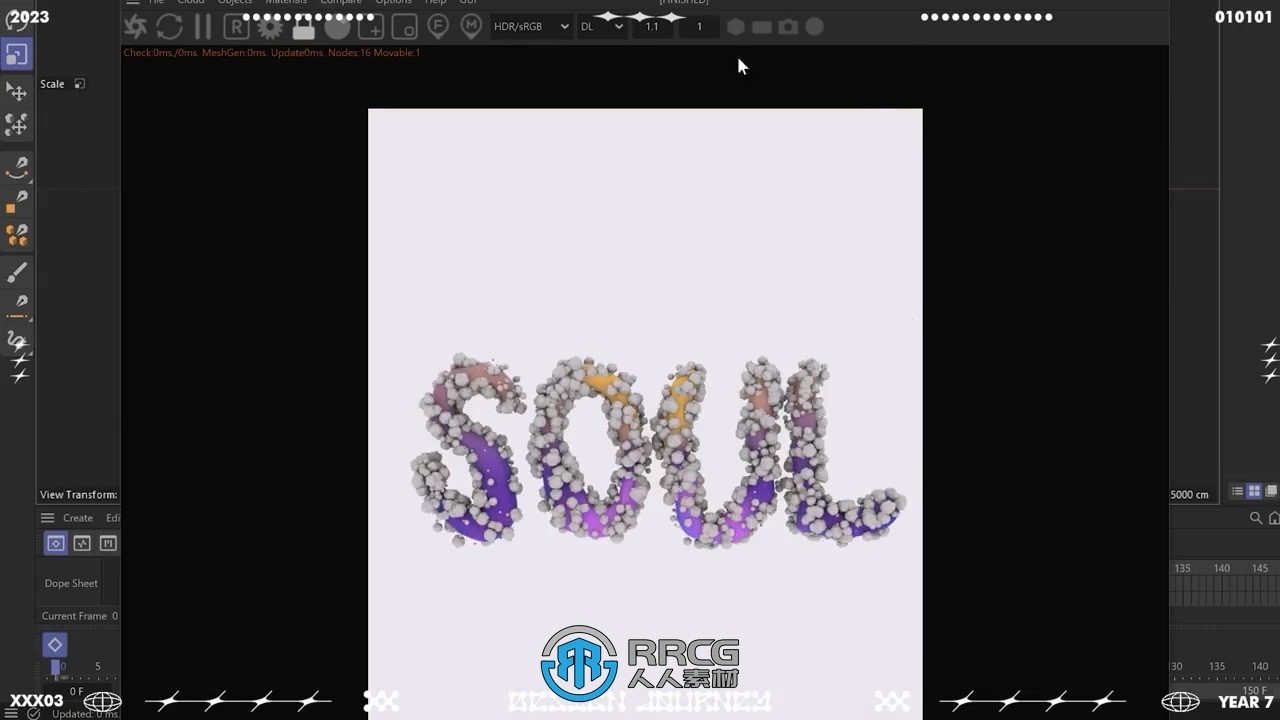Open the Objects menu
1280x720 pixels.
click(236, 3)
